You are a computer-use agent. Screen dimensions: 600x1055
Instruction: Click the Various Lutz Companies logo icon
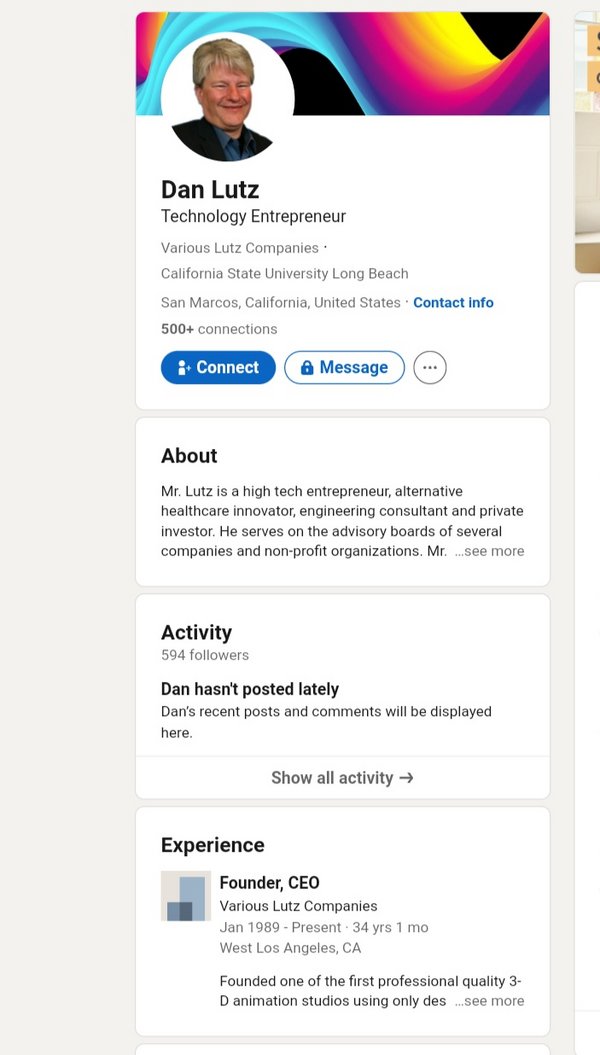pyautogui.click(x=186, y=896)
